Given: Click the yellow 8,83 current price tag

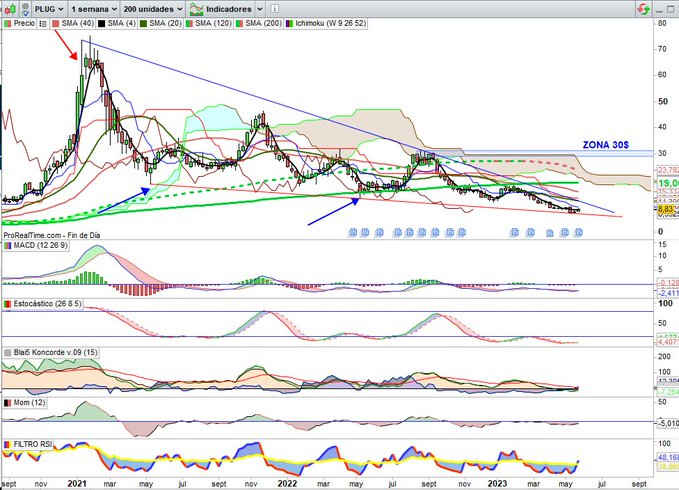Looking at the screenshot, I should 665,209.
